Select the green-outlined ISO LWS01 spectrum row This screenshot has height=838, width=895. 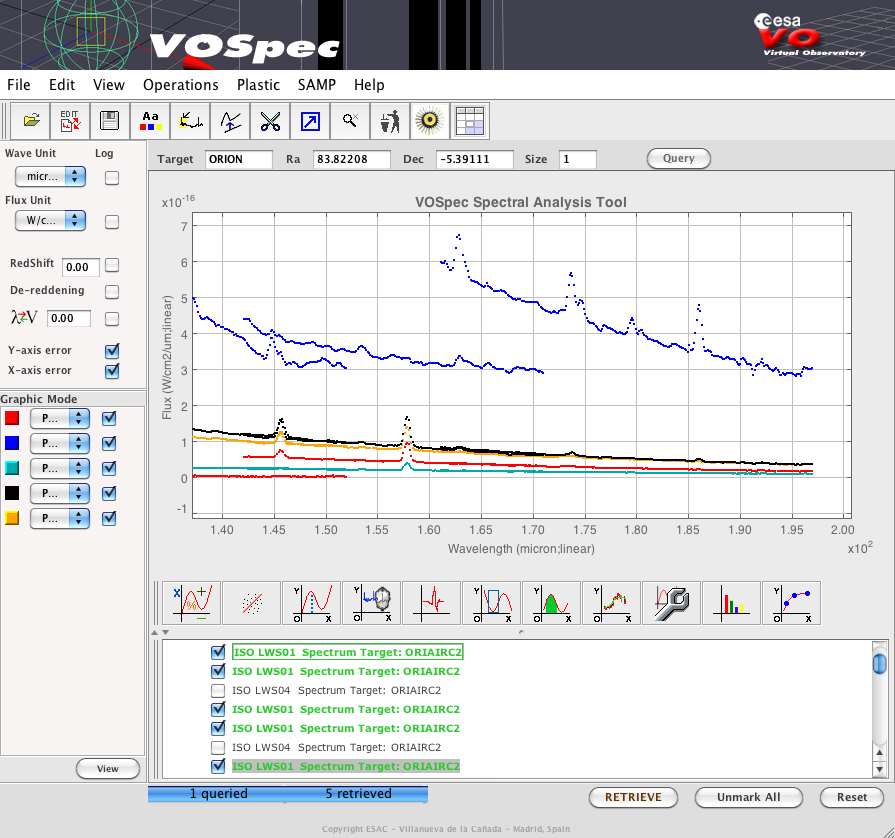tap(347, 652)
